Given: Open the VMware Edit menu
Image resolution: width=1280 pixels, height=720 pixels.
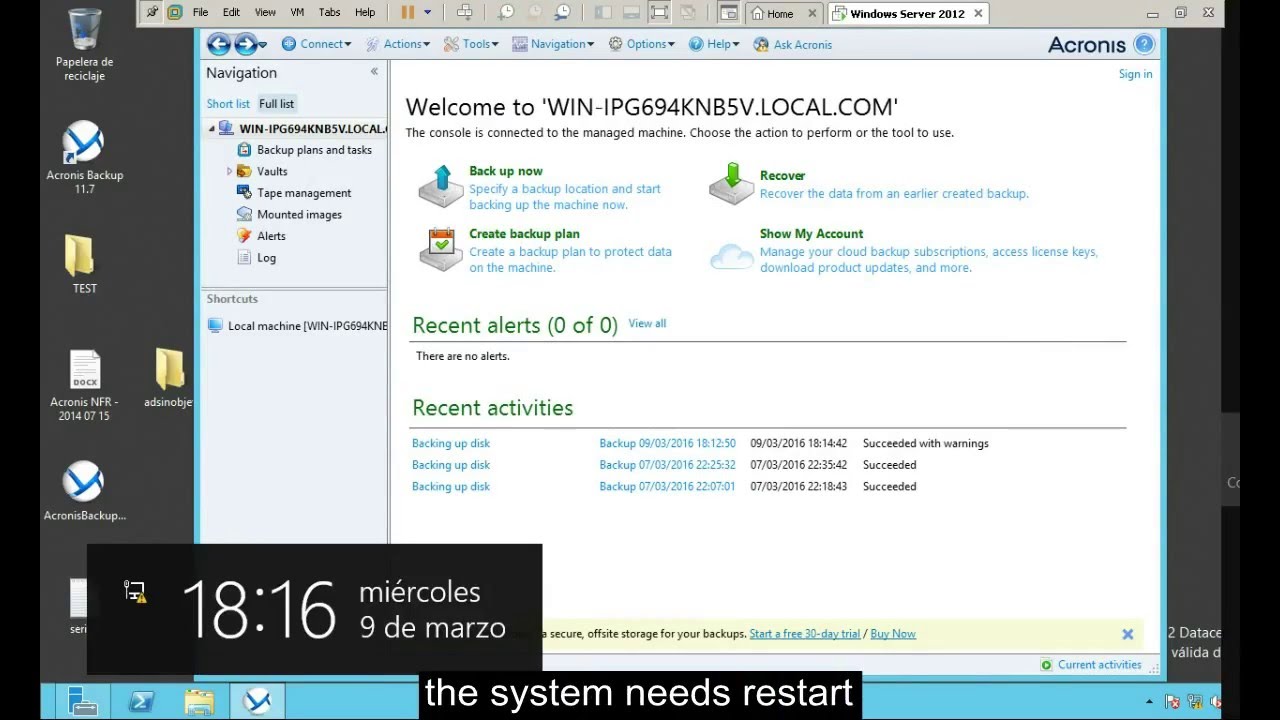Looking at the screenshot, I should pyautogui.click(x=231, y=13).
